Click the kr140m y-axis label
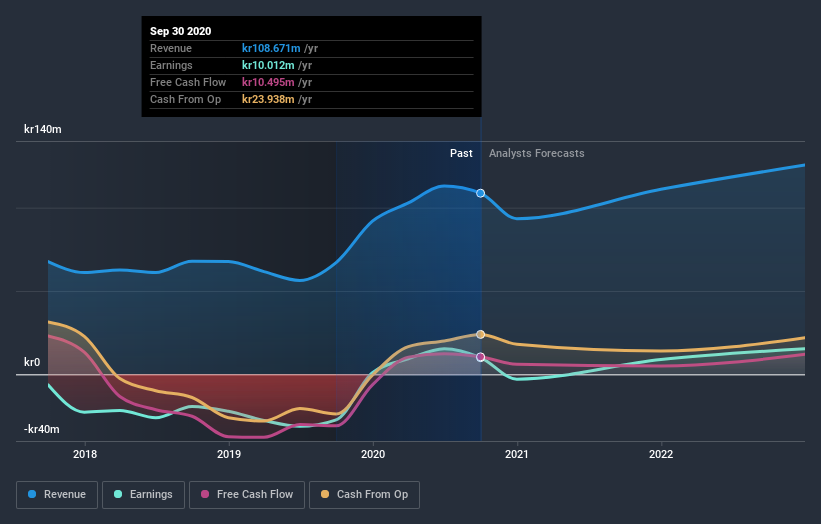The image size is (821, 524). [42, 129]
